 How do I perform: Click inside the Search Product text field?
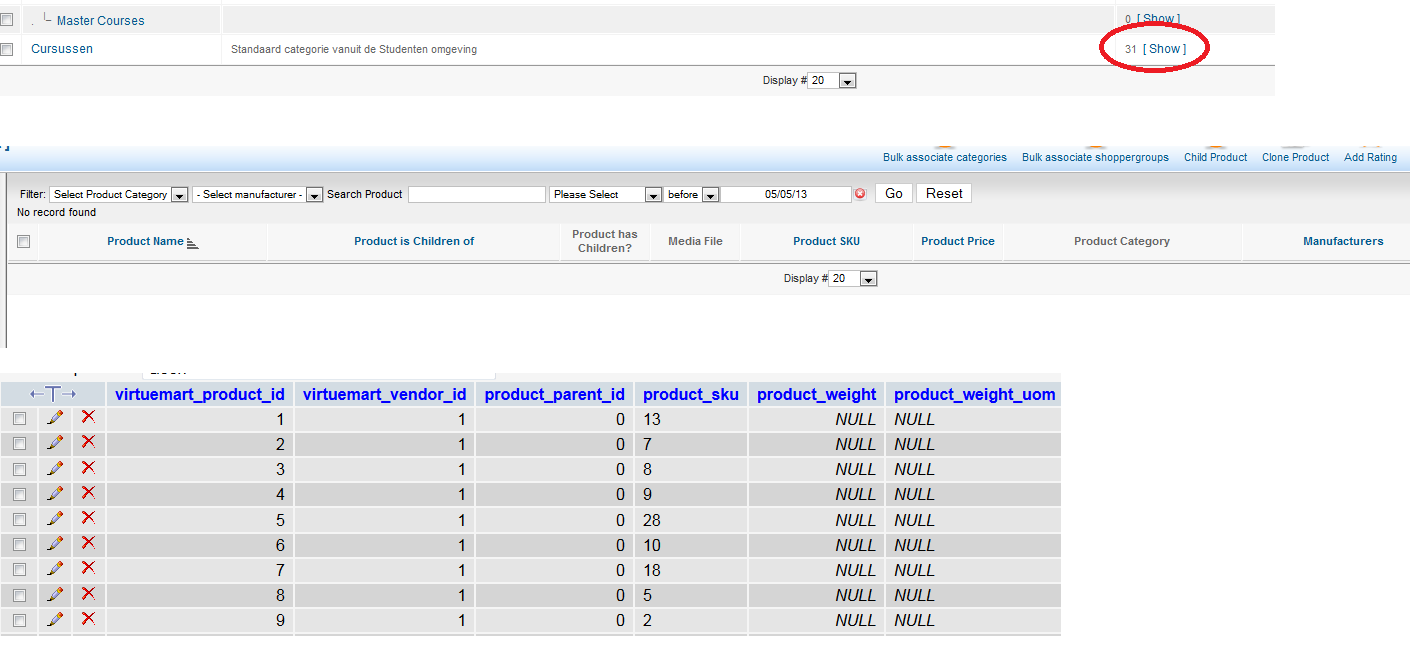[x=476, y=194]
